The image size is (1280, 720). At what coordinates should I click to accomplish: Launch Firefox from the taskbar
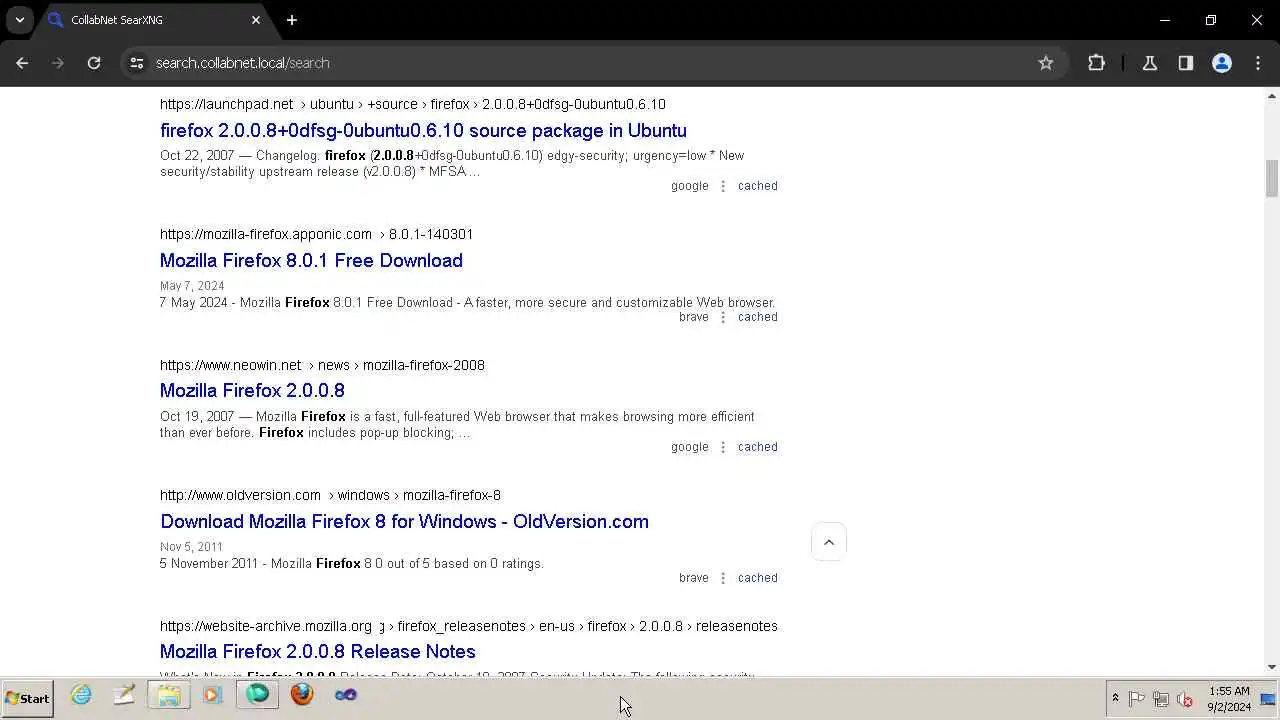tap(302, 695)
